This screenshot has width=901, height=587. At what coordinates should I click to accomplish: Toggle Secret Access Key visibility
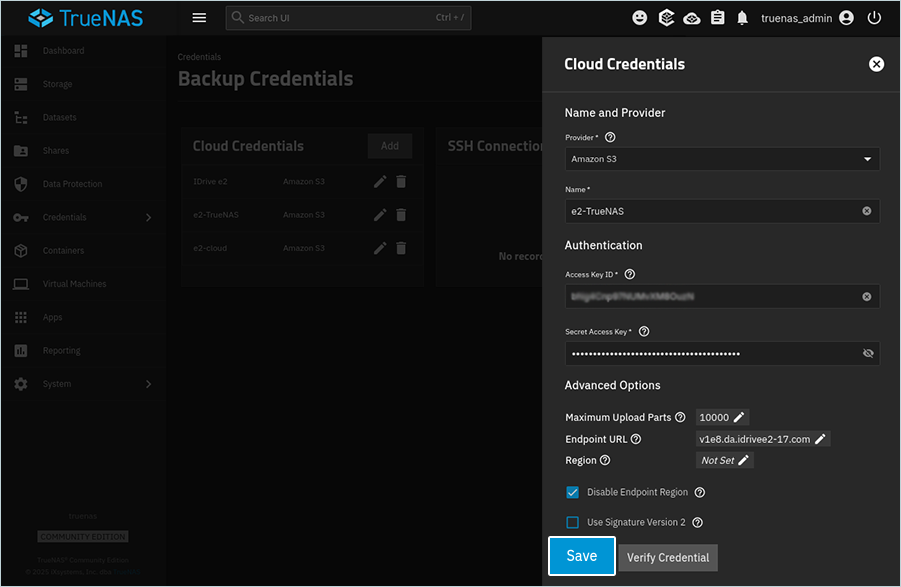click(867, 353)
